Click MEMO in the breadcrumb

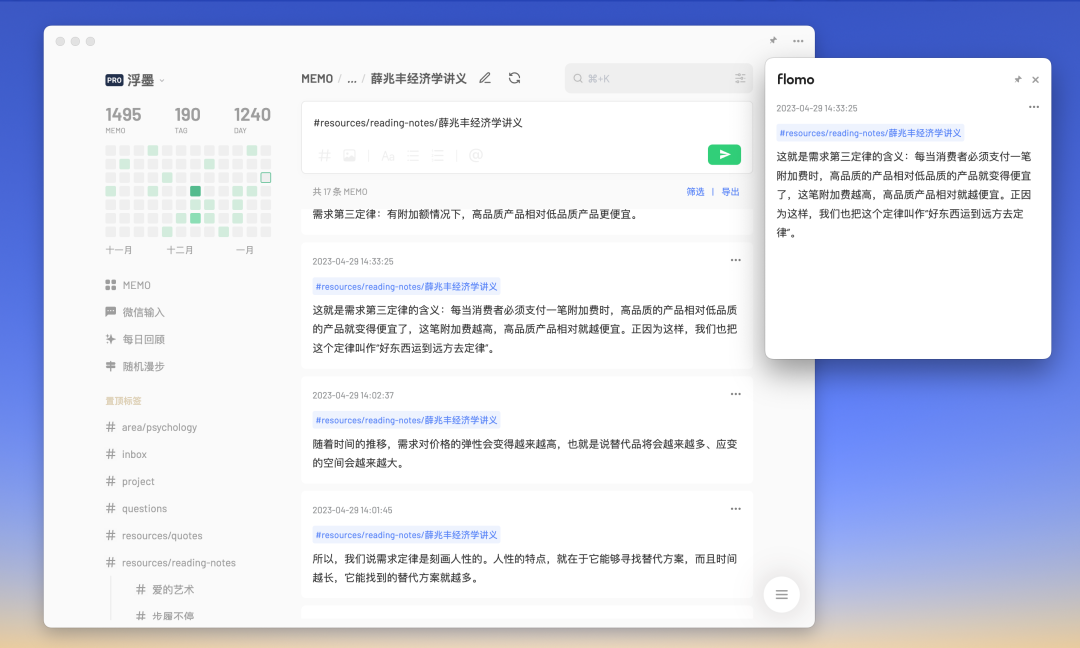tap(317, 79)
